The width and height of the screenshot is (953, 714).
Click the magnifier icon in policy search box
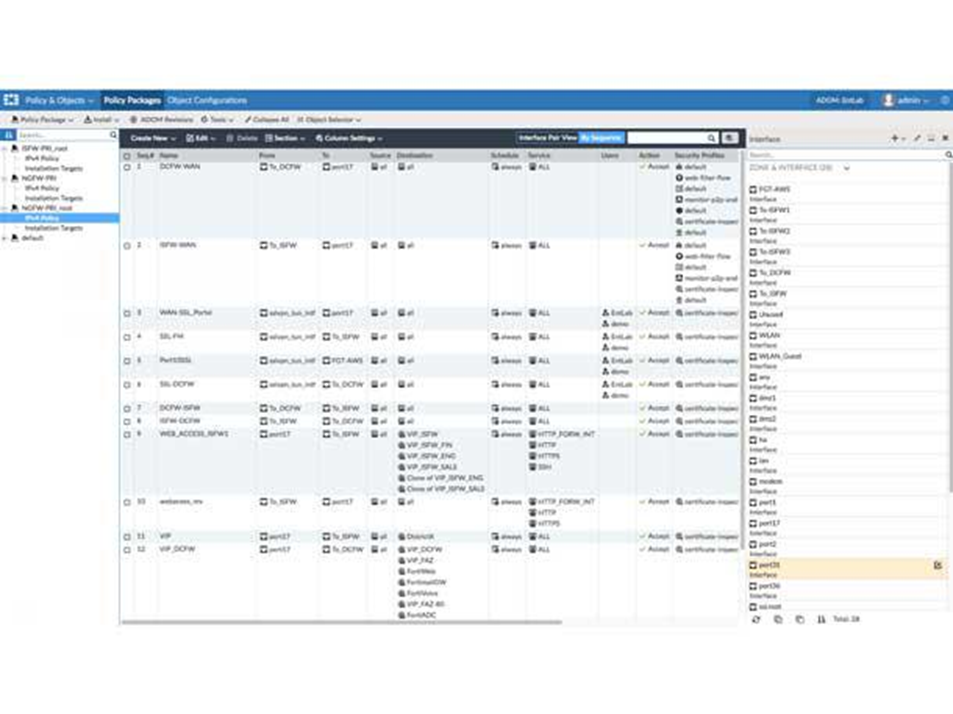click(x=712, y=138)
